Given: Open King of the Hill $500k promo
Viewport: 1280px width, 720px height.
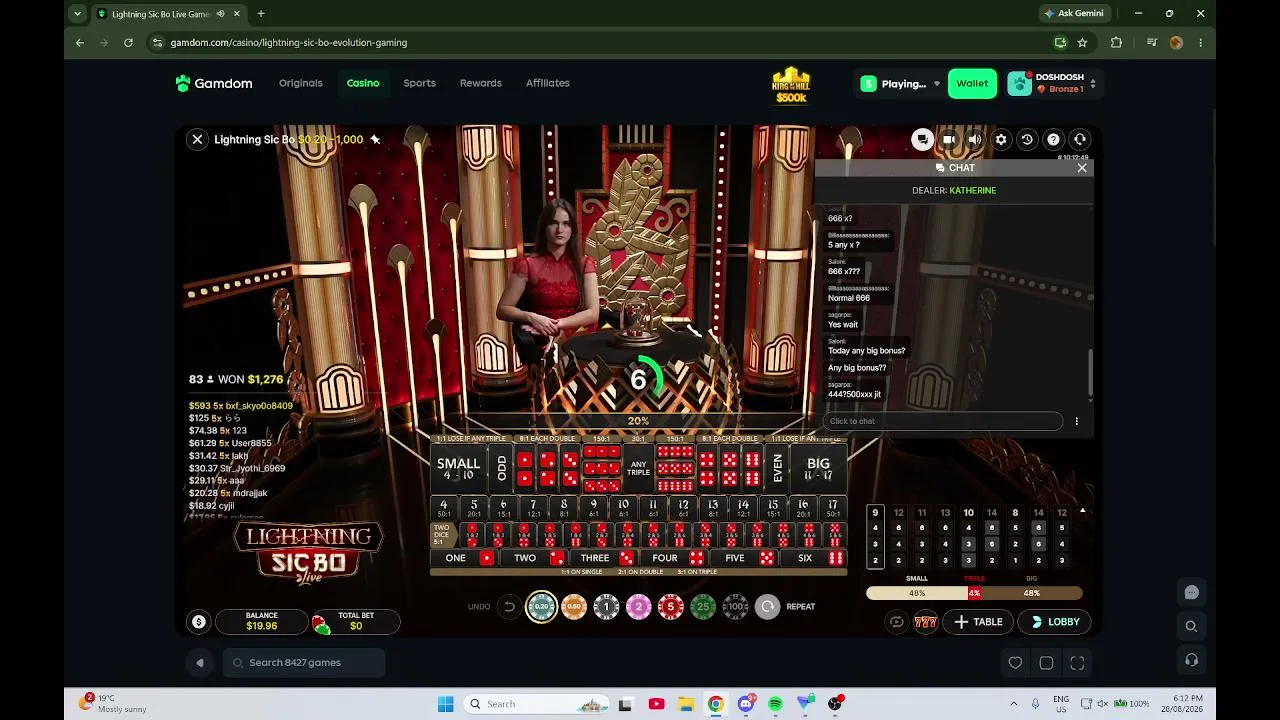Looking at the screenshot, I should (x=790, y=85).
